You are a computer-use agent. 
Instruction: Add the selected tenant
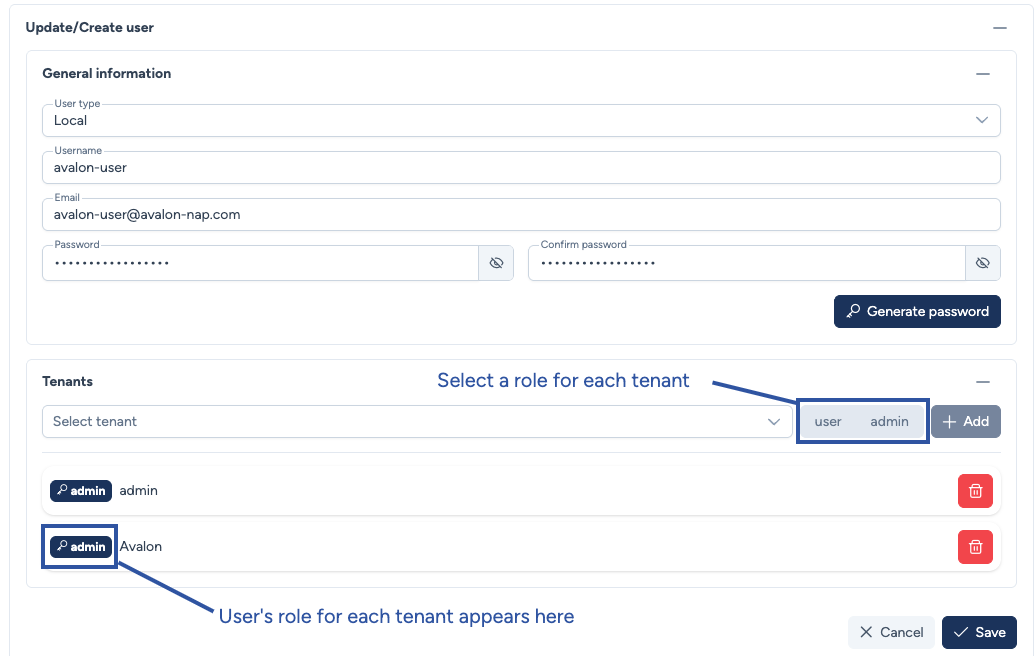pos(965,422)
